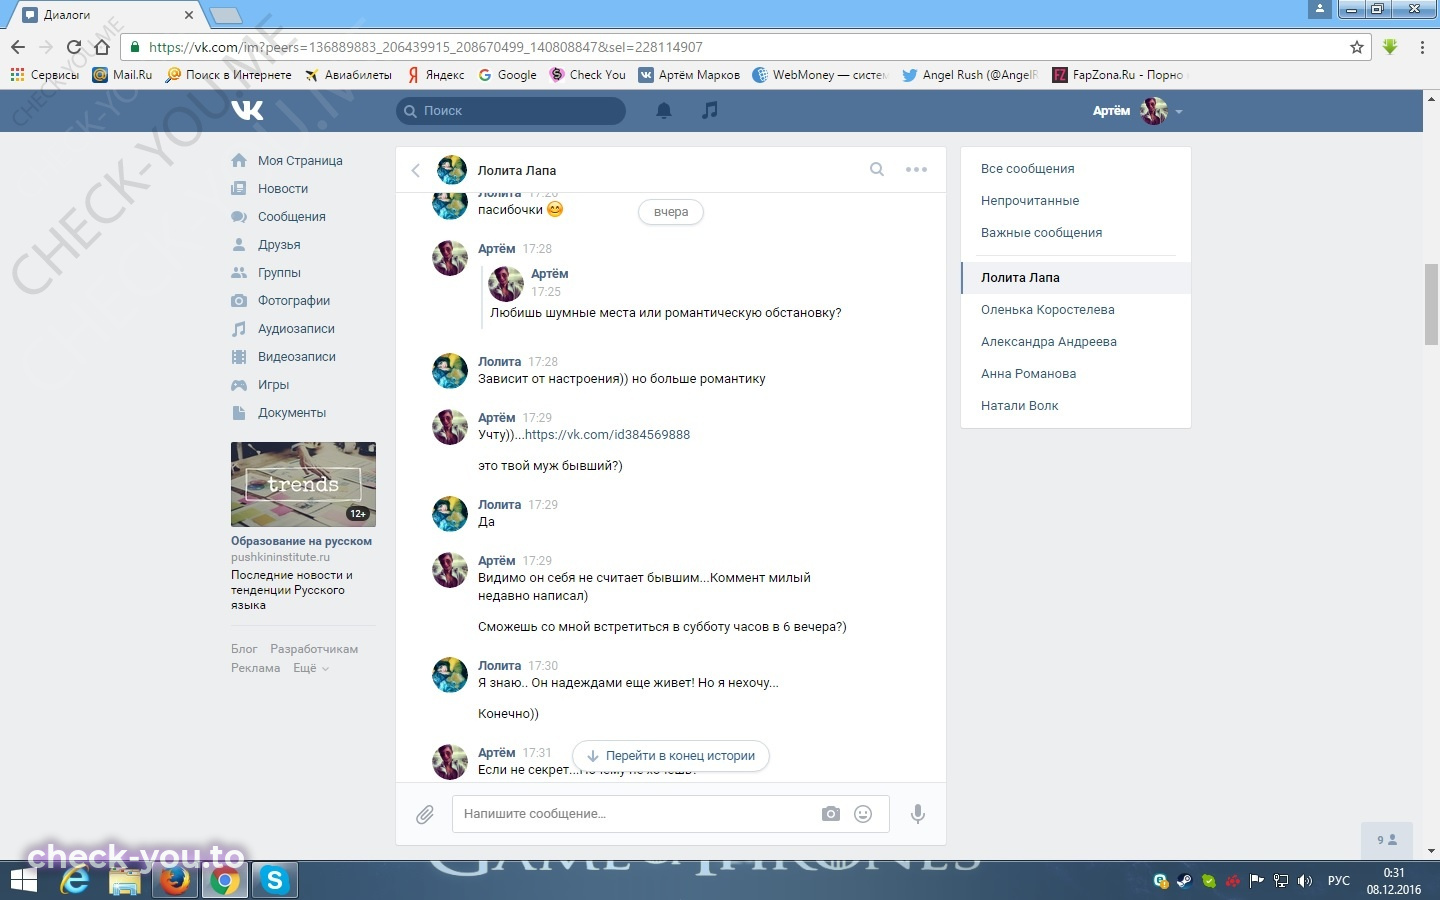The image size is (1440, 900).
Task: Click the Реклама footer link
Action: 255,668
